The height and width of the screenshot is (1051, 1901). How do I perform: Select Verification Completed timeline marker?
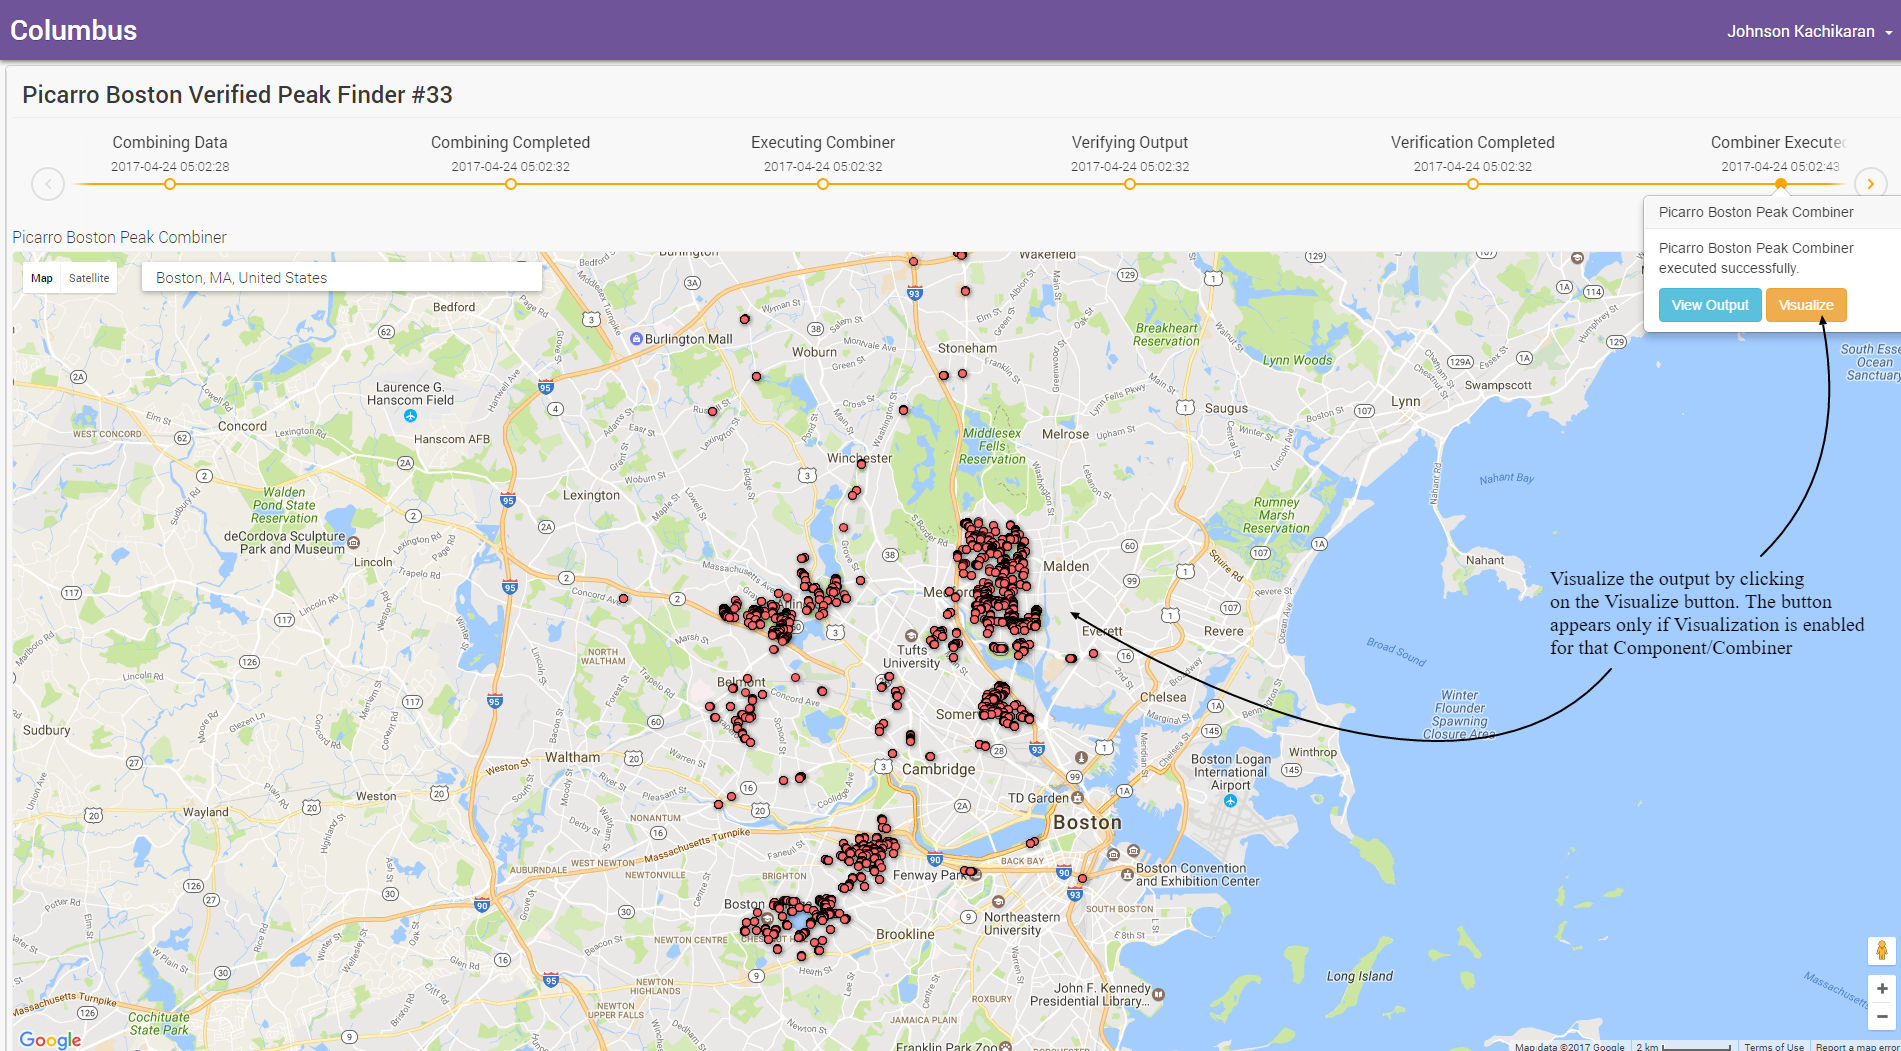1473,184
